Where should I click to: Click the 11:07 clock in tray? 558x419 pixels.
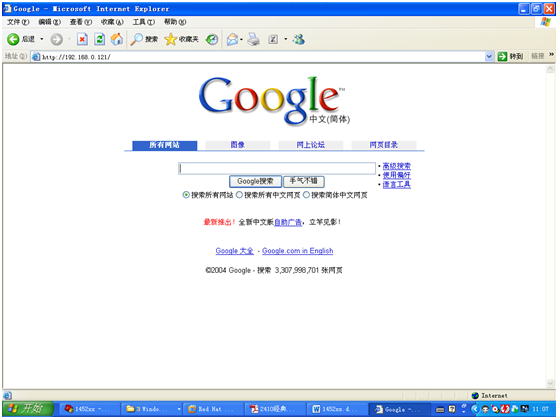tap(540, 409)
